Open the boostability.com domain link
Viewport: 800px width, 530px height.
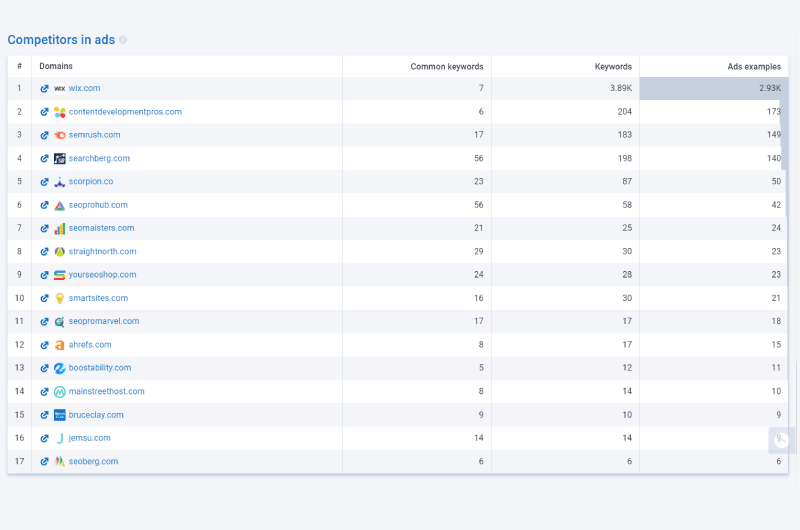pos(100,368)
